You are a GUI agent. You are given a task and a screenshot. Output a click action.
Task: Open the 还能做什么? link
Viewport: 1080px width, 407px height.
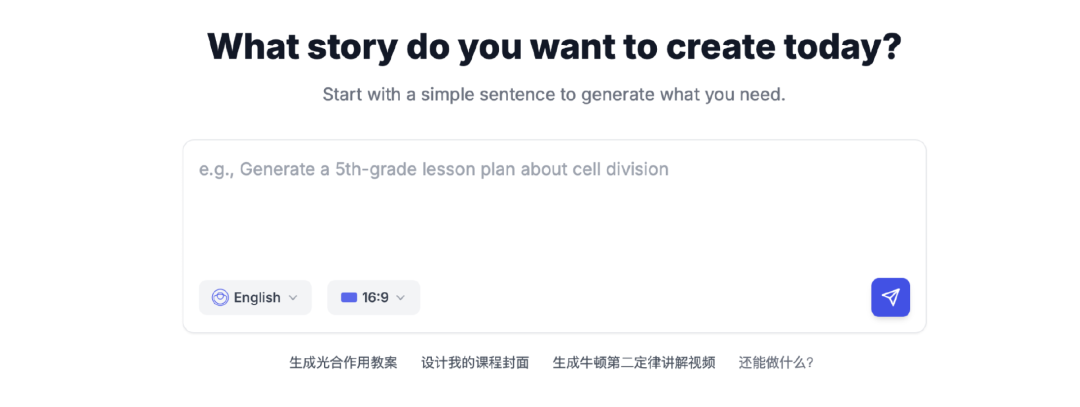(x=776, y=362)
